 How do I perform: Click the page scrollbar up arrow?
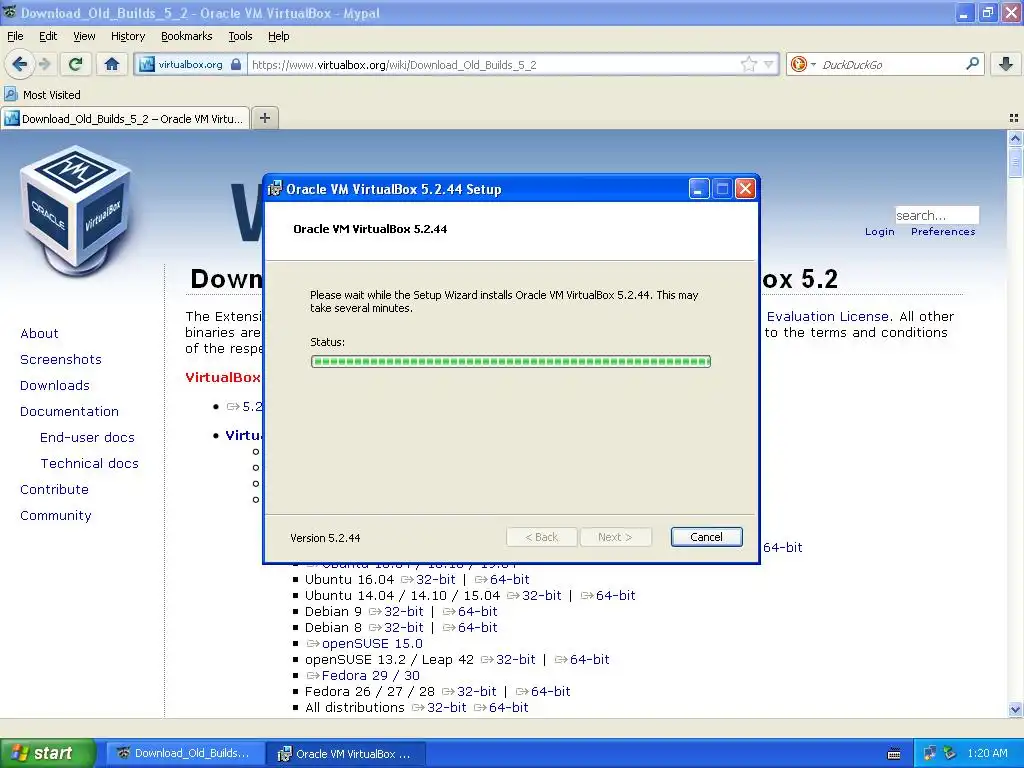[1015, 138]
